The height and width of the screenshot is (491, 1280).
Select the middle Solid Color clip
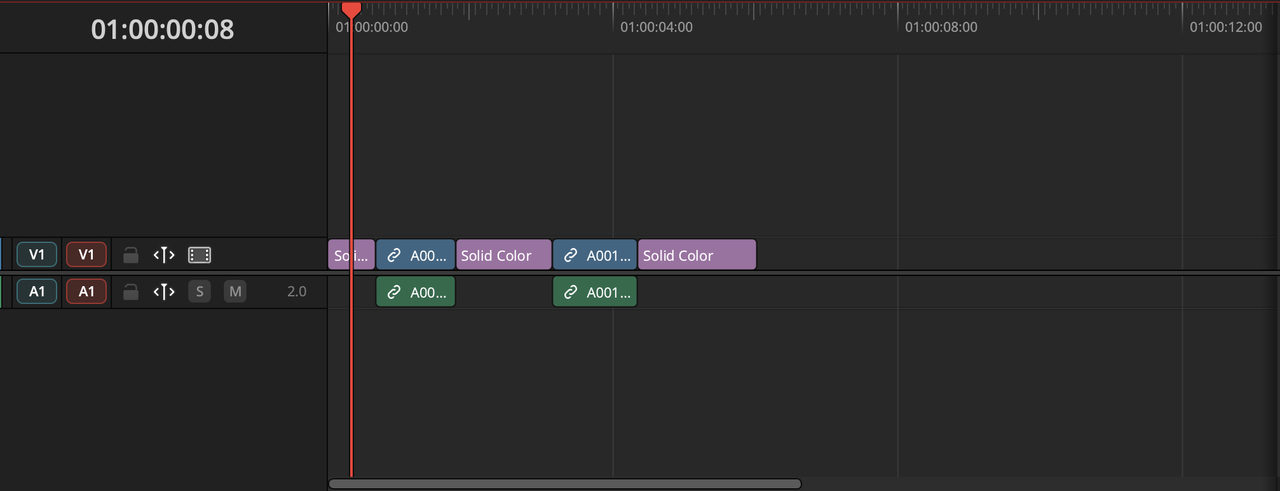pos(503,255)
